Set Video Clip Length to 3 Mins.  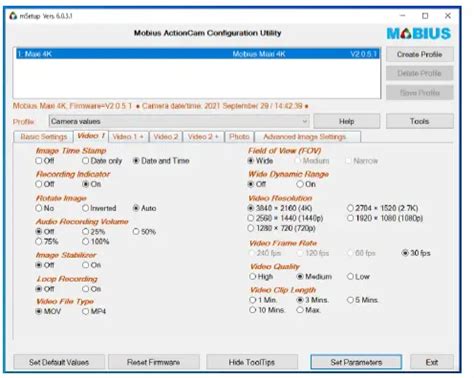(x=312, y=300)
